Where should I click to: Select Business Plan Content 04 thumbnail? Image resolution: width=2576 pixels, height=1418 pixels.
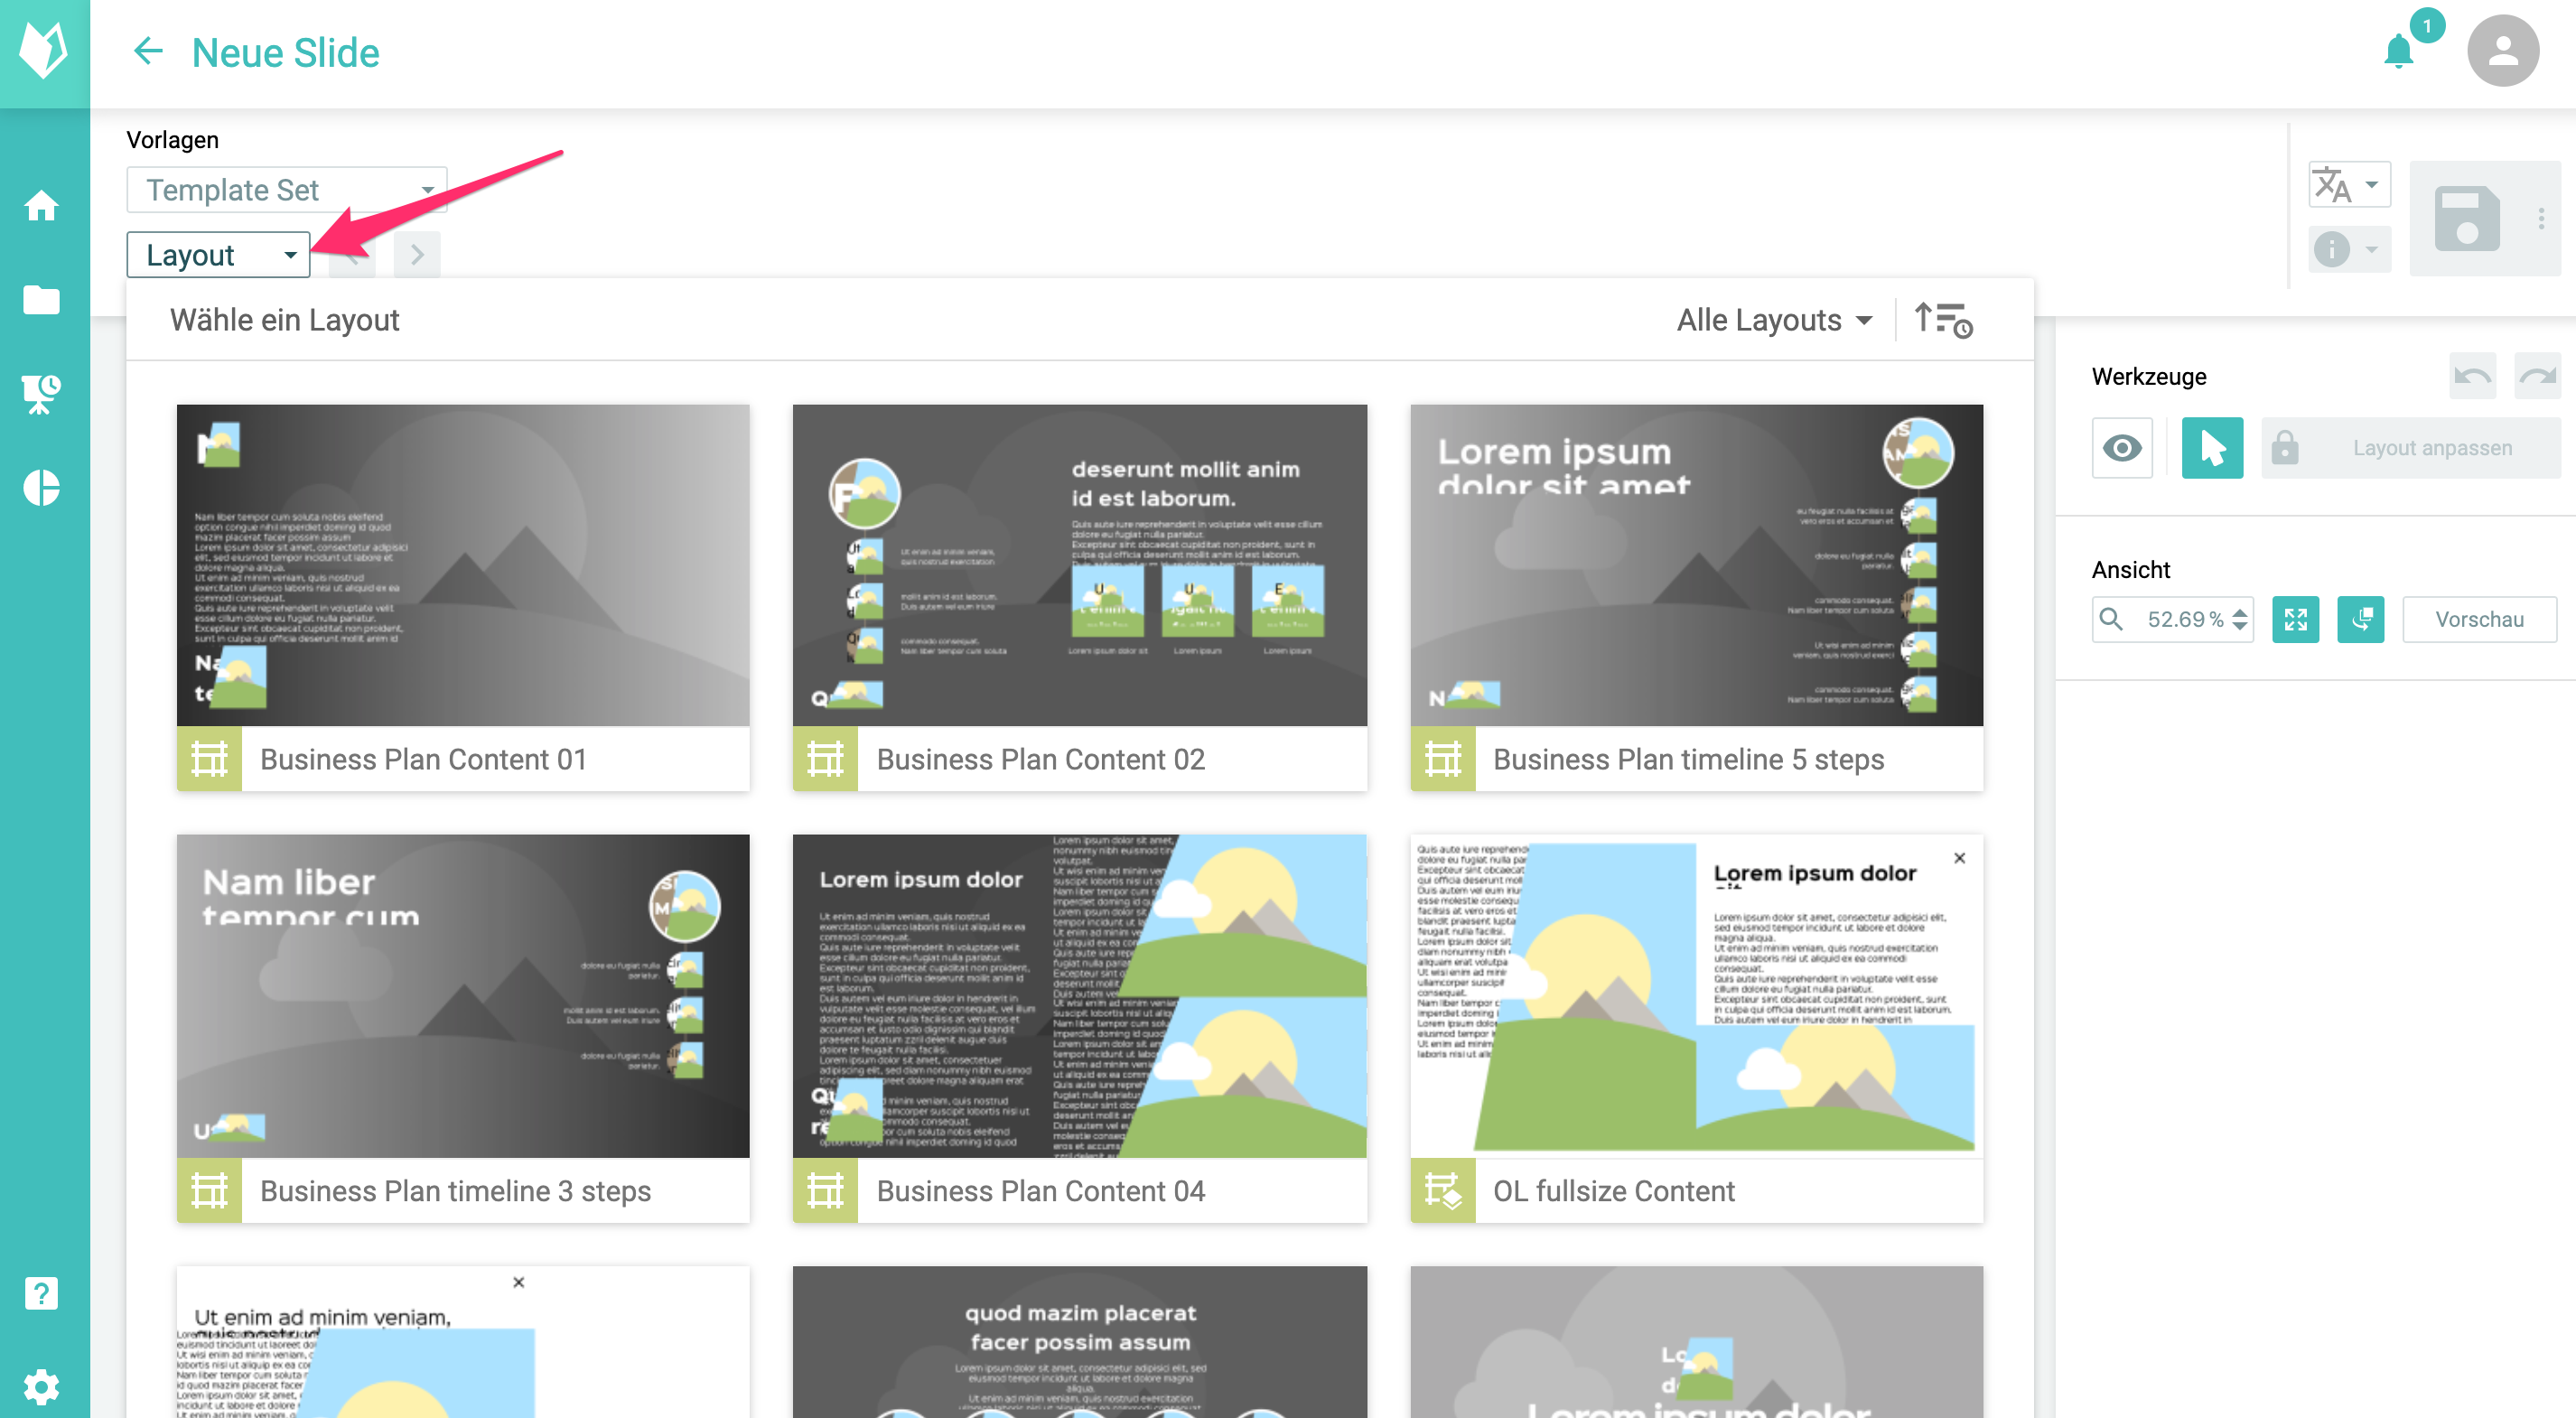tap(1080, 996)
